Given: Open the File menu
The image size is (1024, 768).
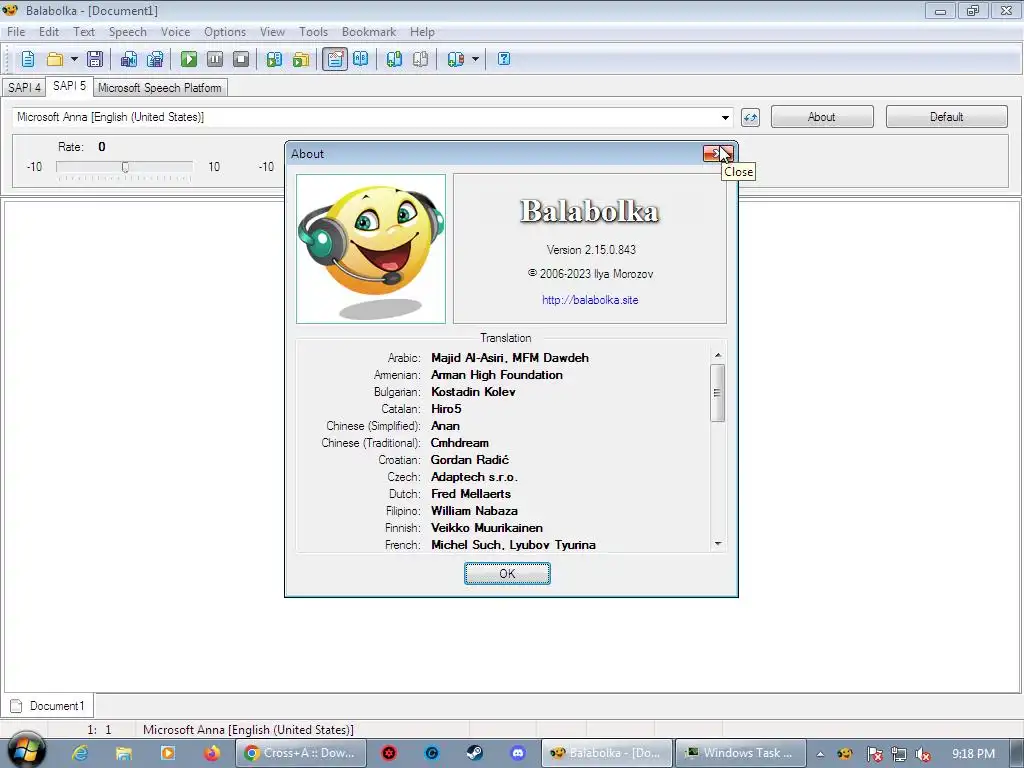Looking at the screenshot, I should tap(16, 32).
